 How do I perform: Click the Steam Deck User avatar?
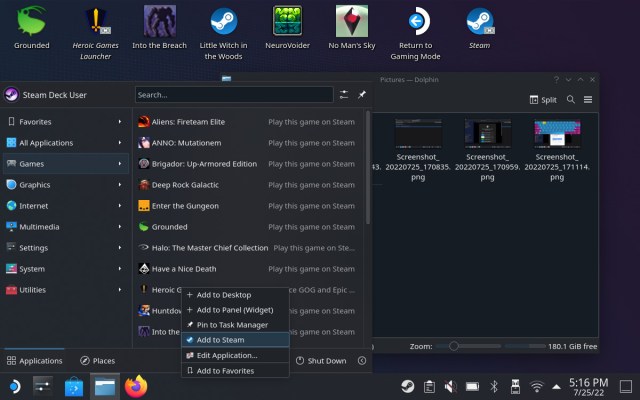point(11,95)
